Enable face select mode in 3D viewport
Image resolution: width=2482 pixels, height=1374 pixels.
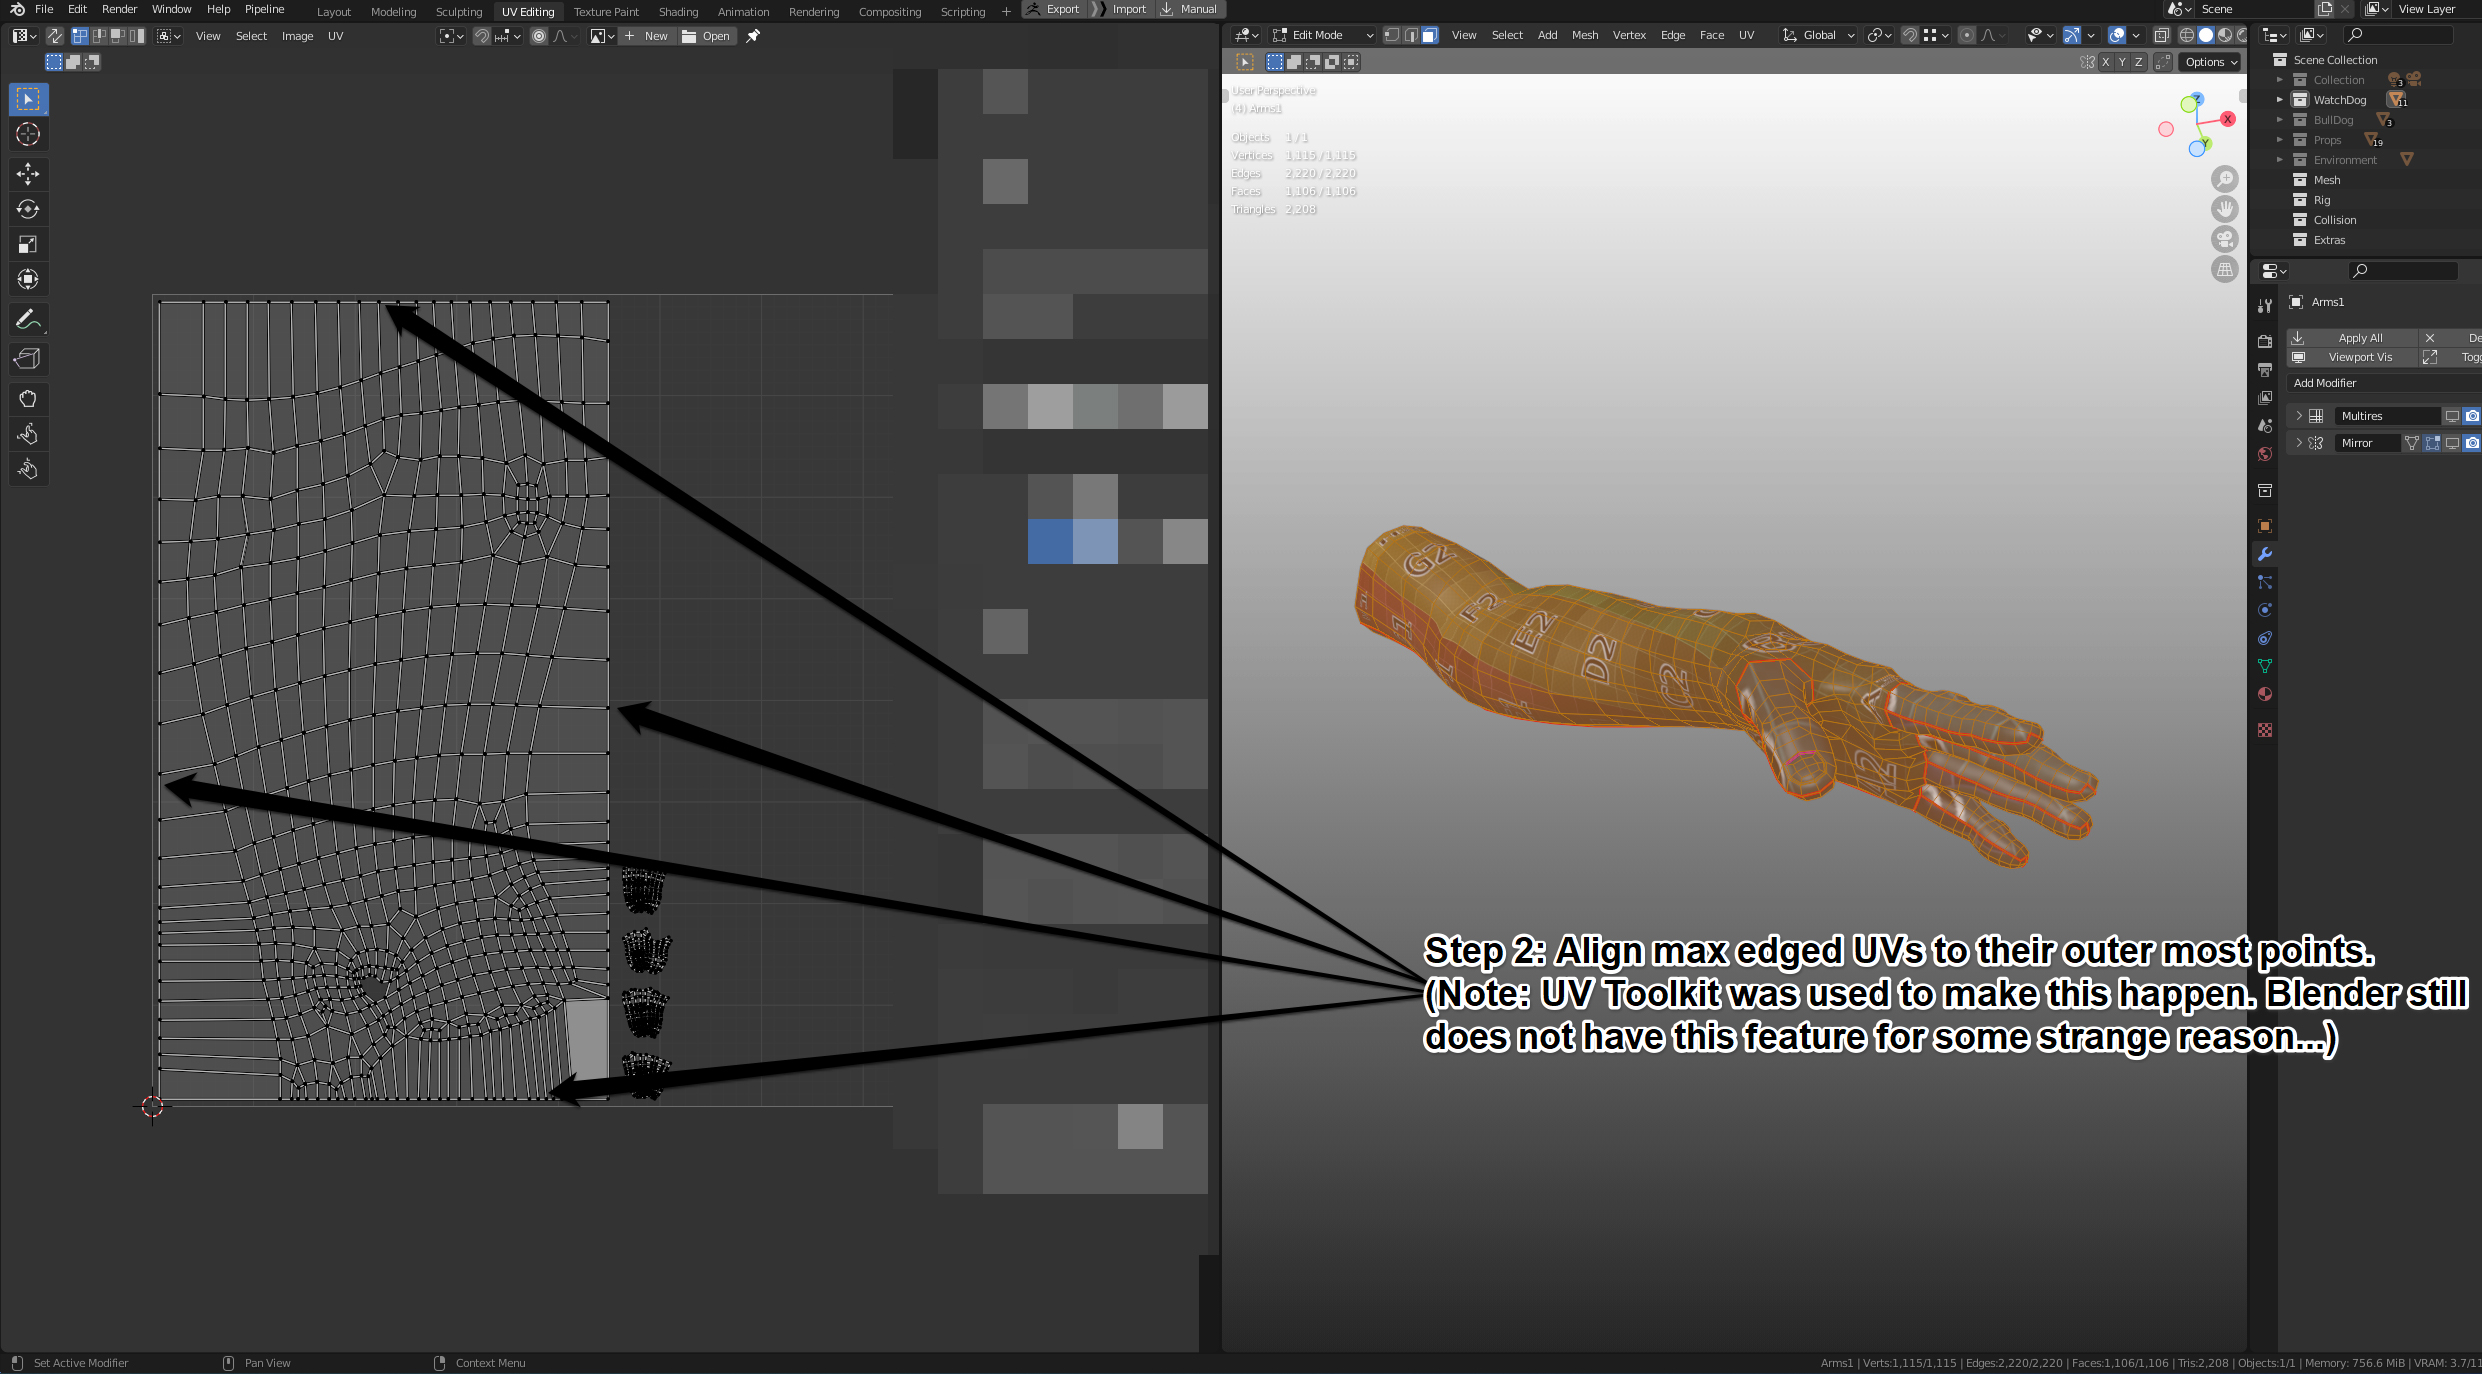coord(1429,35)
